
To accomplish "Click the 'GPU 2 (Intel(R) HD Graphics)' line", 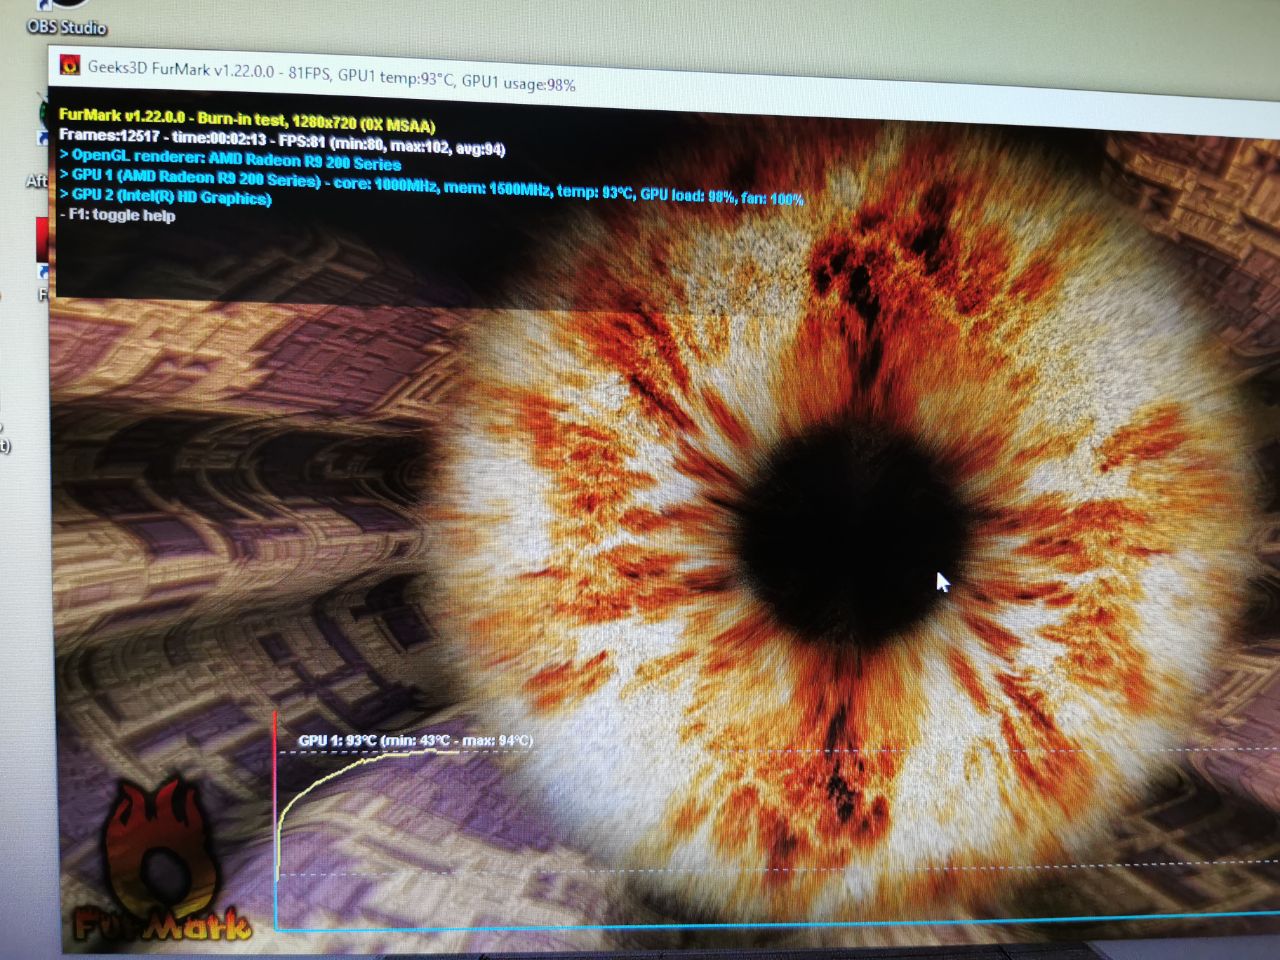I will [166, 196].
